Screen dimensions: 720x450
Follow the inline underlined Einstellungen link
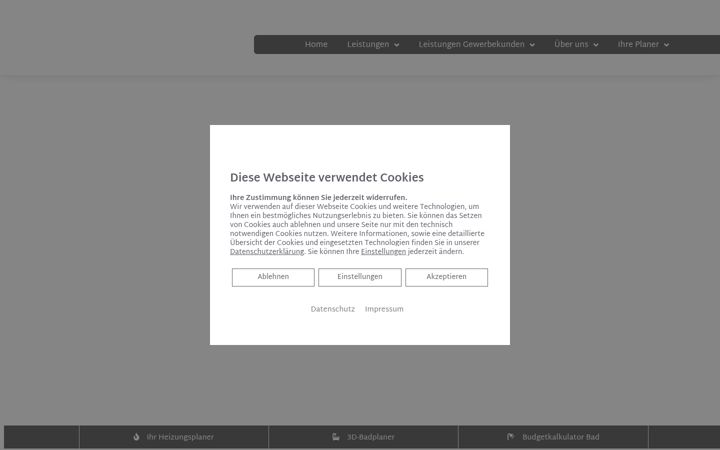pos(383,252)
